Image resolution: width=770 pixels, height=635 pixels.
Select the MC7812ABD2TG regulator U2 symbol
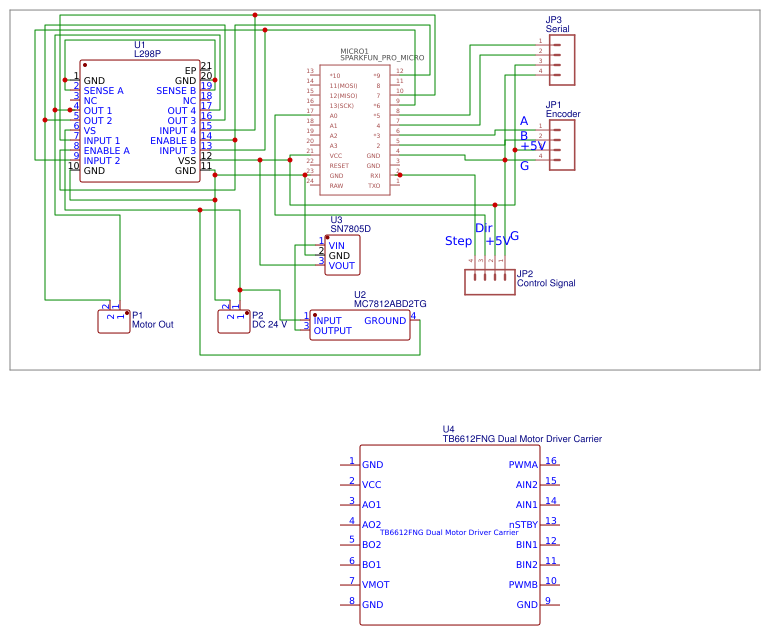click(360, 325)
